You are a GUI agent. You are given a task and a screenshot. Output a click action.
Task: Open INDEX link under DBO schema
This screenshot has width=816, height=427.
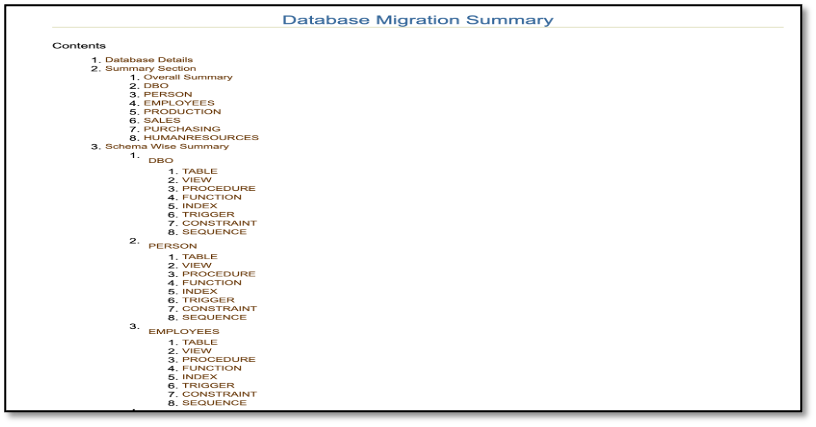tap(199, 206)
